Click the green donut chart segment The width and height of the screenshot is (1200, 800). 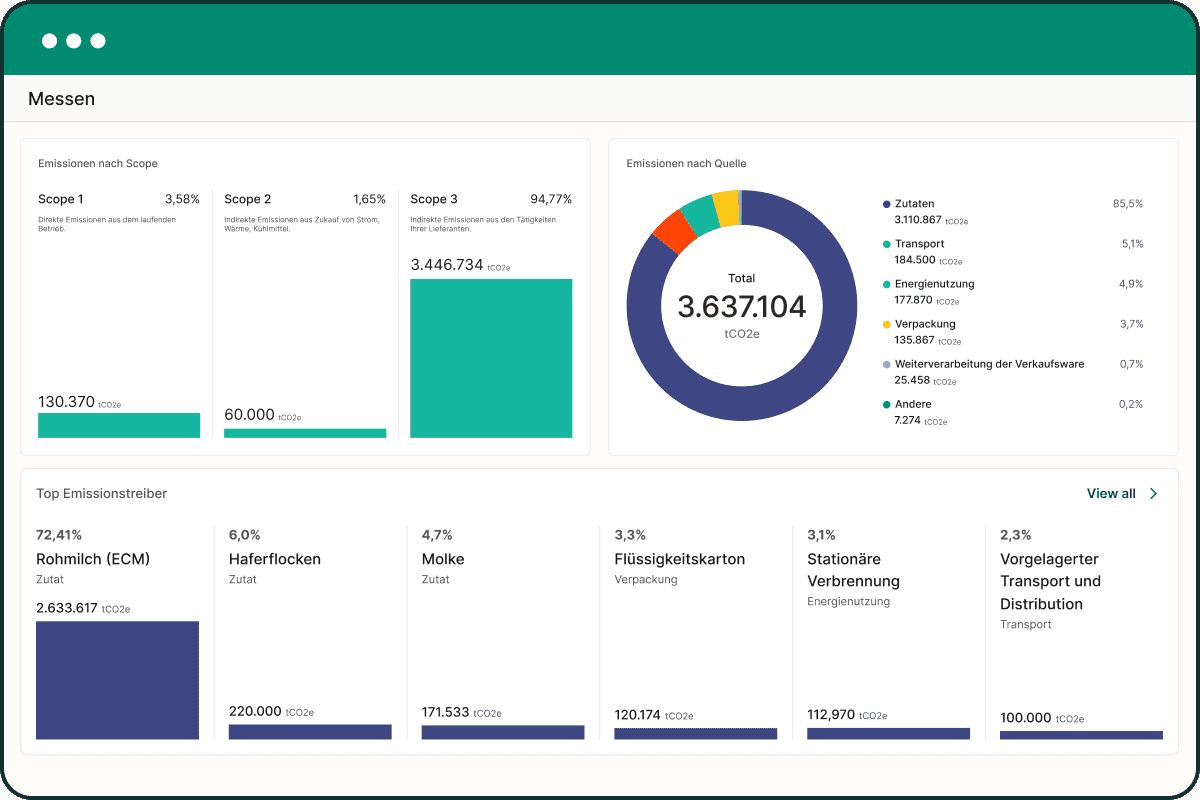coord(699,215)
